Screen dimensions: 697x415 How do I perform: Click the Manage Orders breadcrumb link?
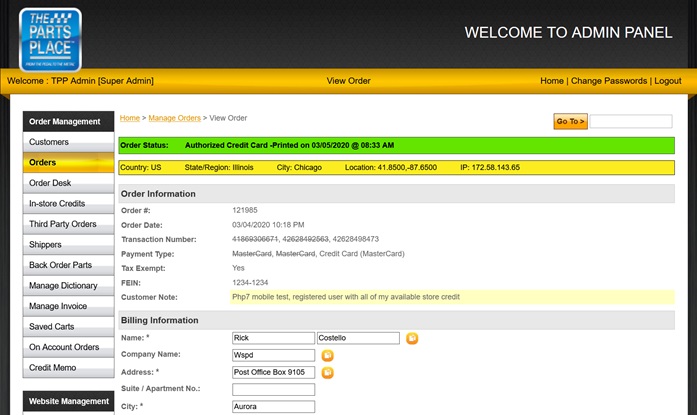174,118
